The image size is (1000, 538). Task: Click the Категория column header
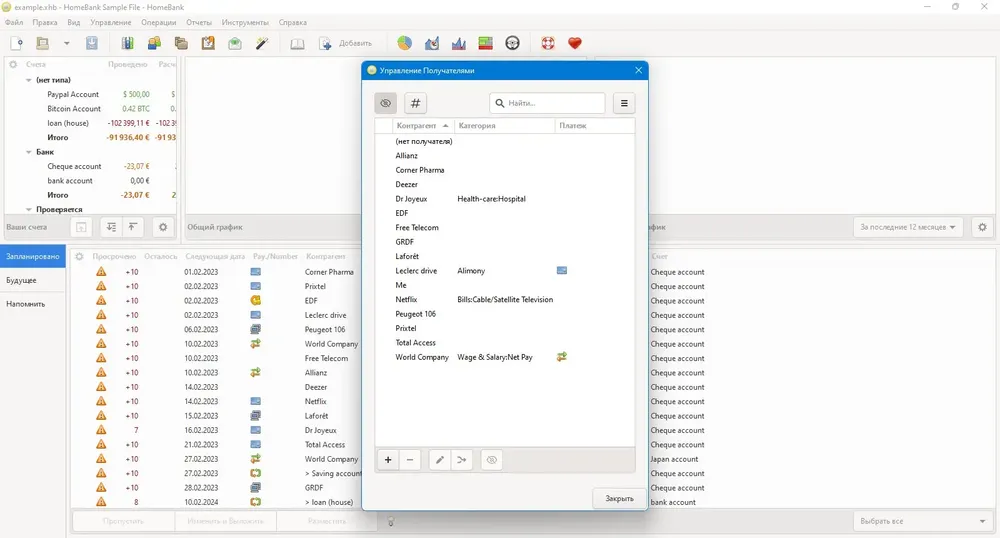click(x=504, y=126)
